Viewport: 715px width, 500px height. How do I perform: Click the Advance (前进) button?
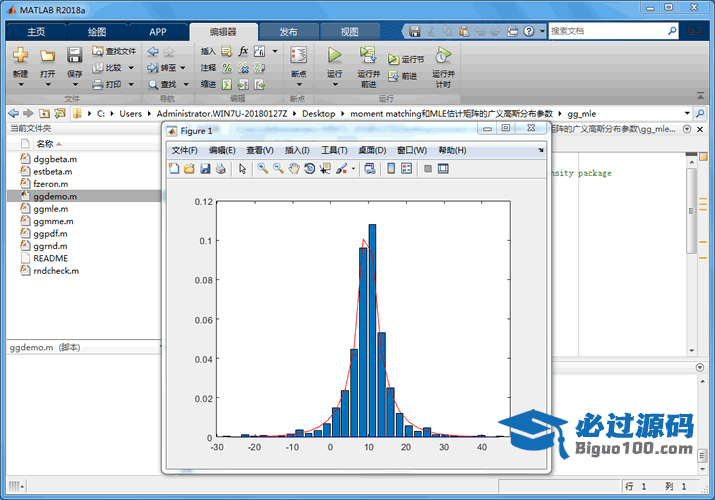[x=402, y=76]
